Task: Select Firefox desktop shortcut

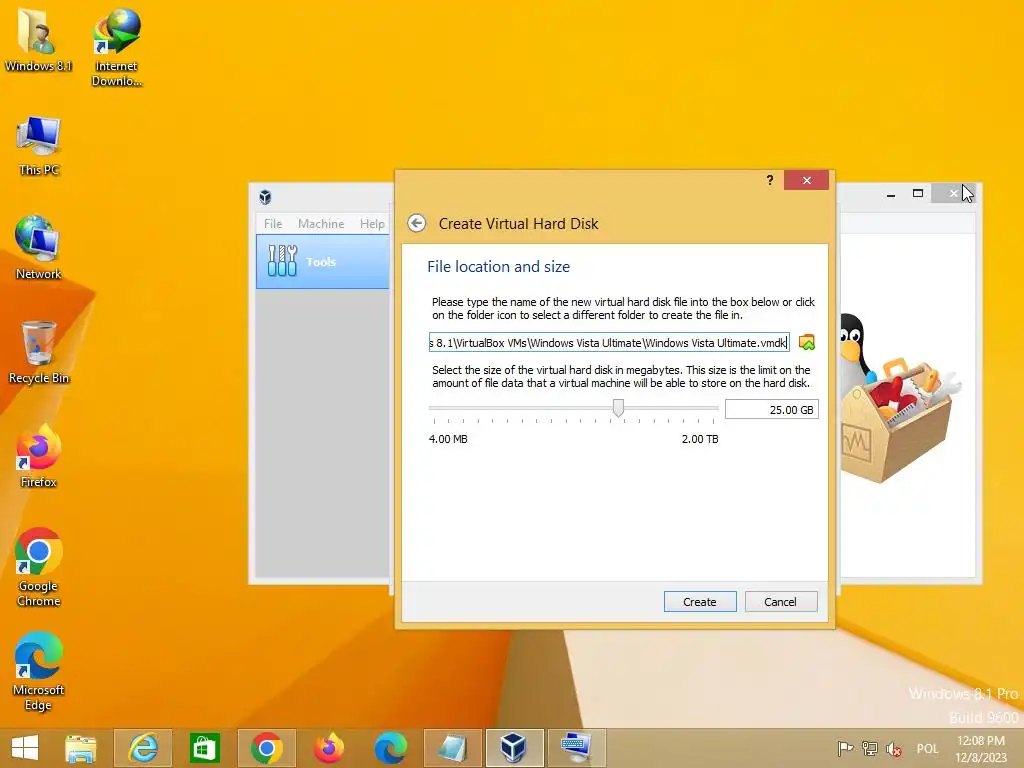Action: [39, 456]
